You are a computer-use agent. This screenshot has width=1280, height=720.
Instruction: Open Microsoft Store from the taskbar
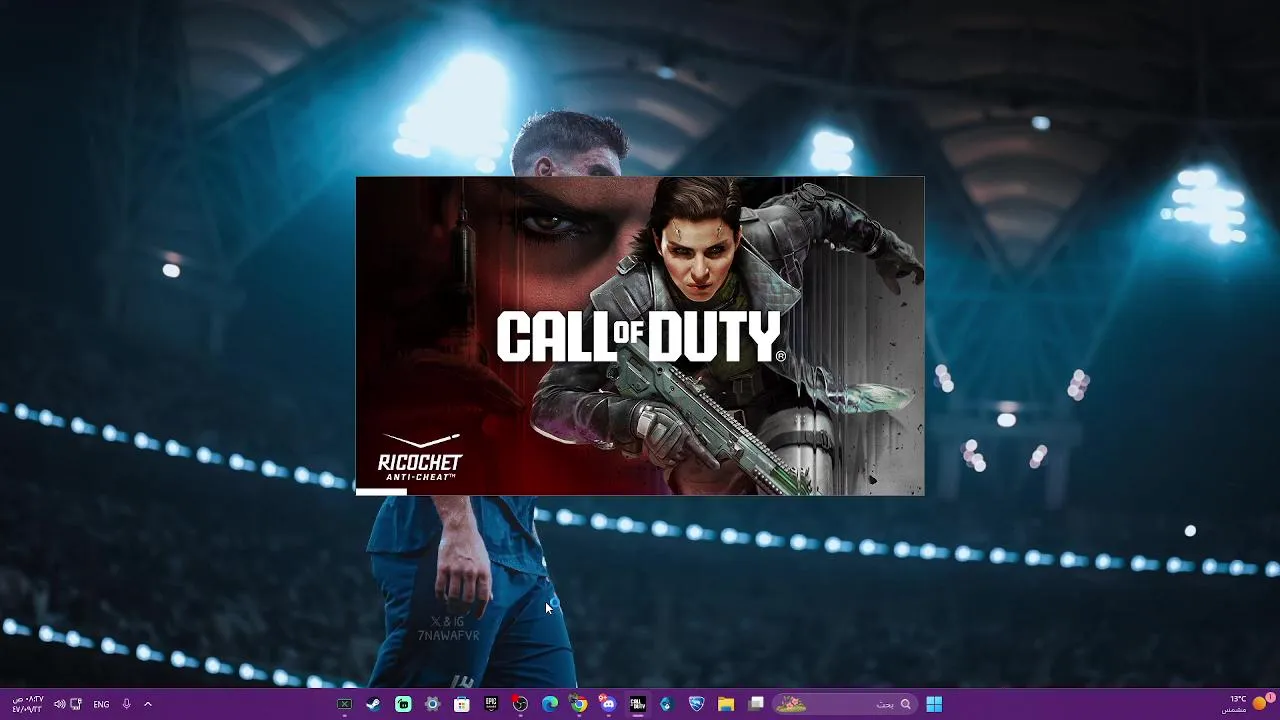click(461, 704)
